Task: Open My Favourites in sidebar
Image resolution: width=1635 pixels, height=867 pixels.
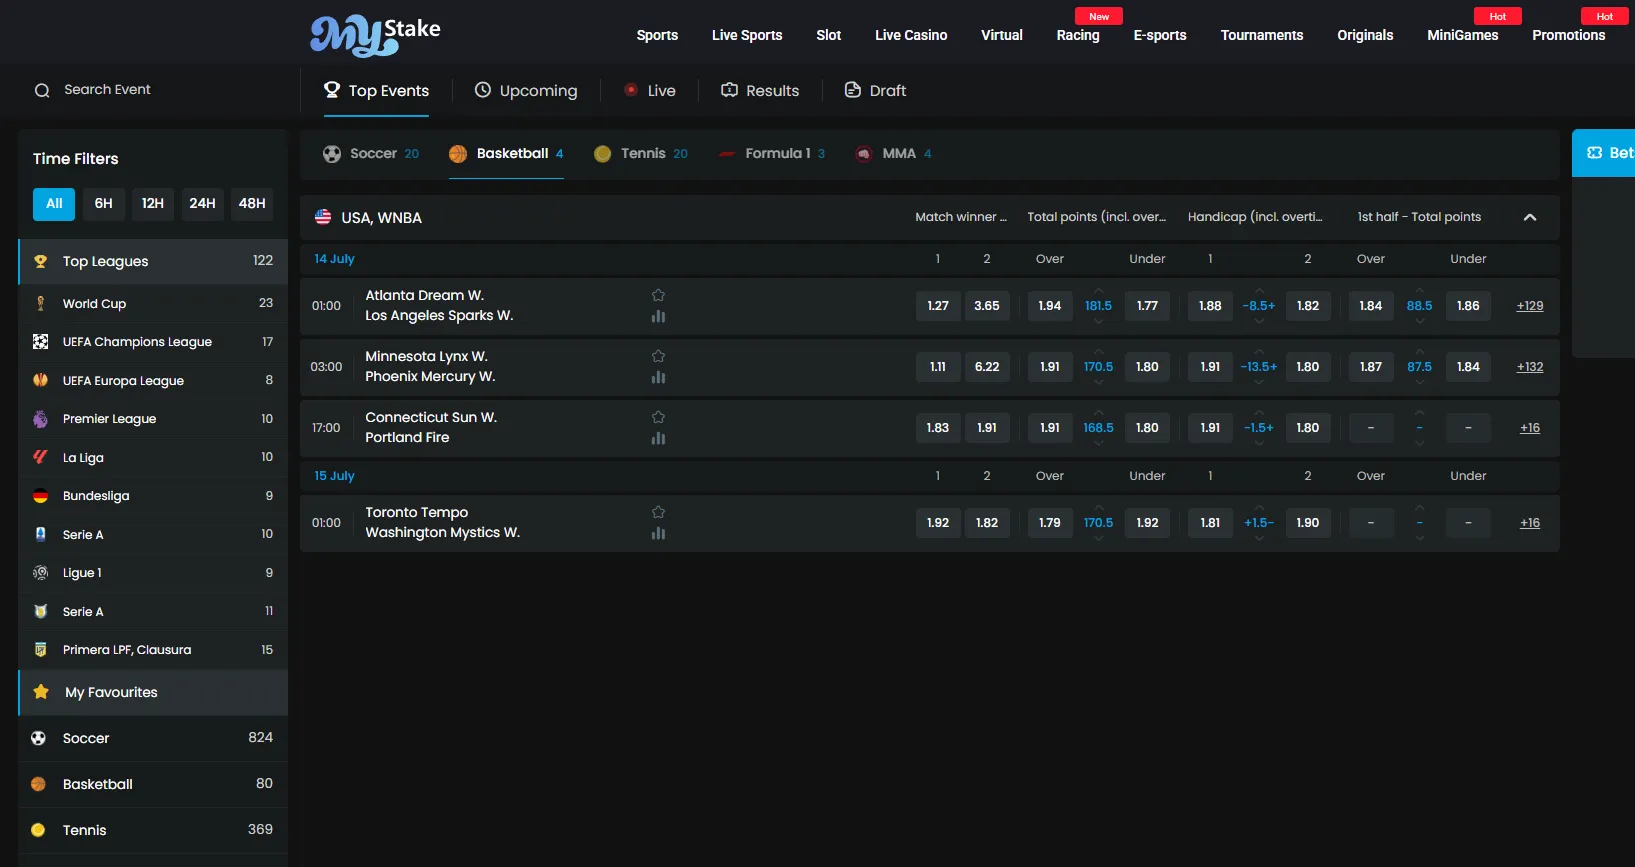Action: point(153,692)
